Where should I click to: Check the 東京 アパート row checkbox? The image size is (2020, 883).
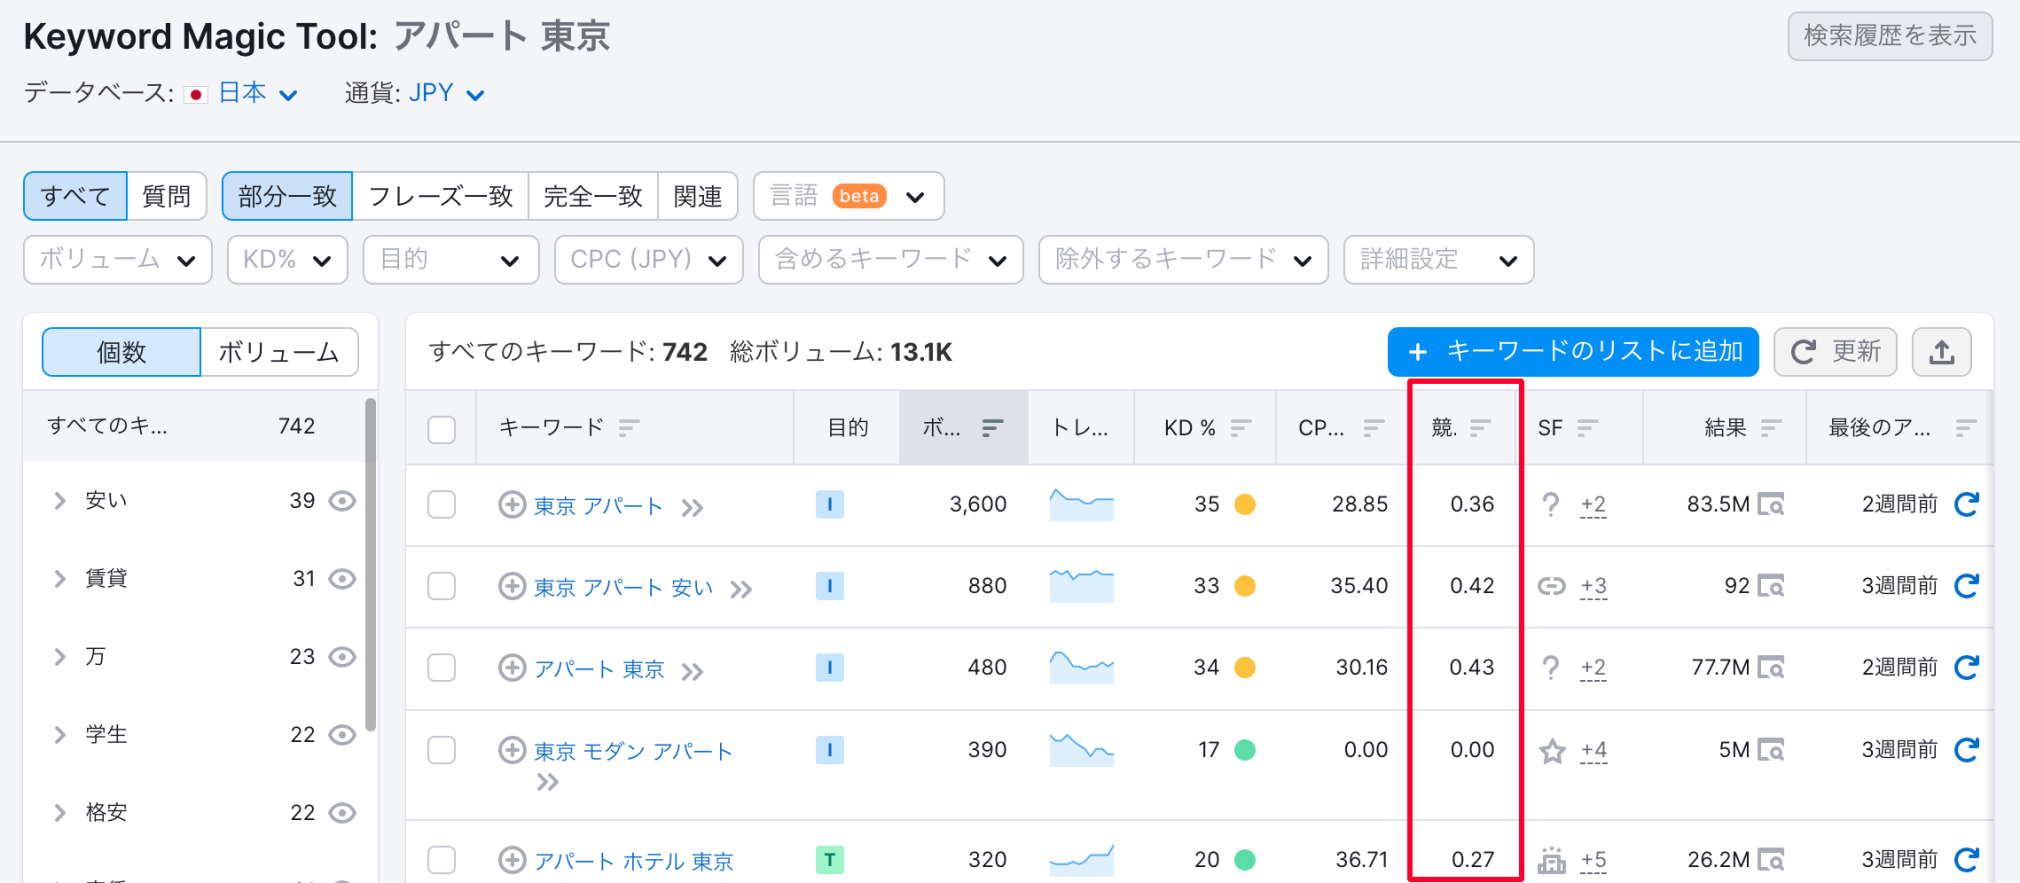(441, 504)
